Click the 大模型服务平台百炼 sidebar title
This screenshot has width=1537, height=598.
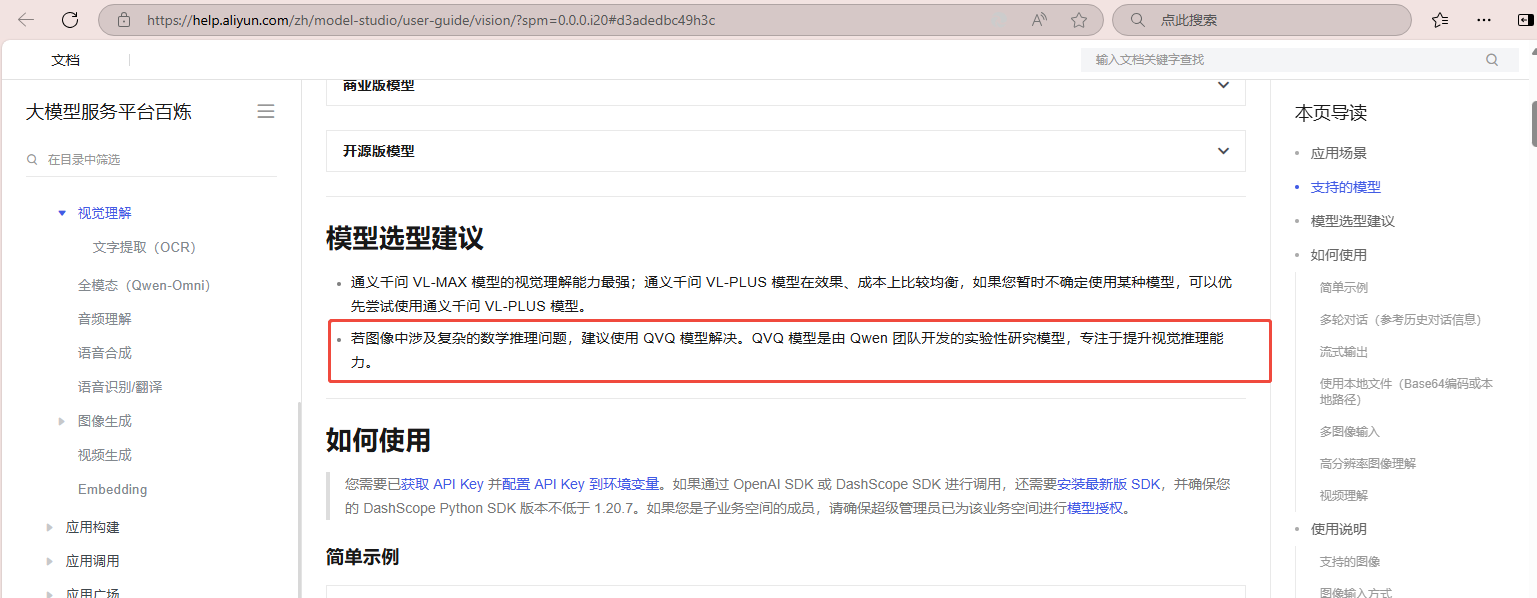pos(109,112)
